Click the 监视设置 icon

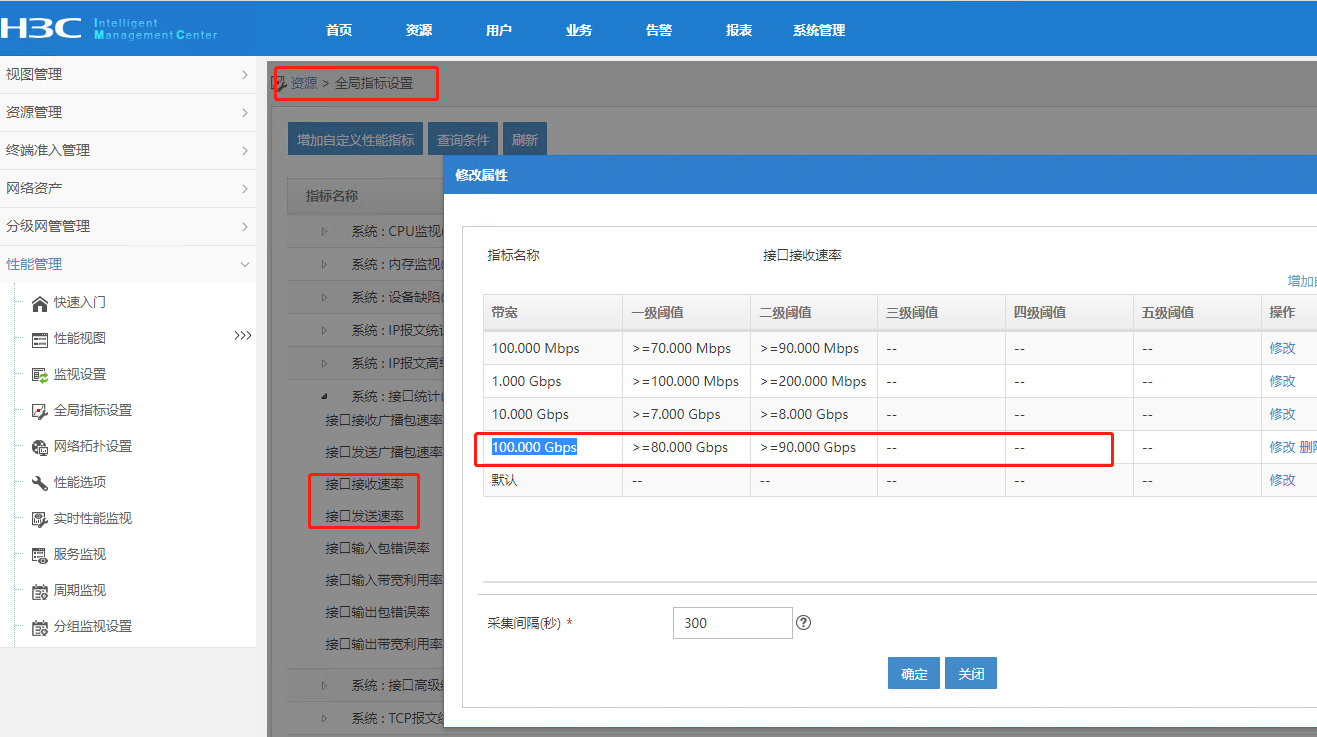[40, 375]
